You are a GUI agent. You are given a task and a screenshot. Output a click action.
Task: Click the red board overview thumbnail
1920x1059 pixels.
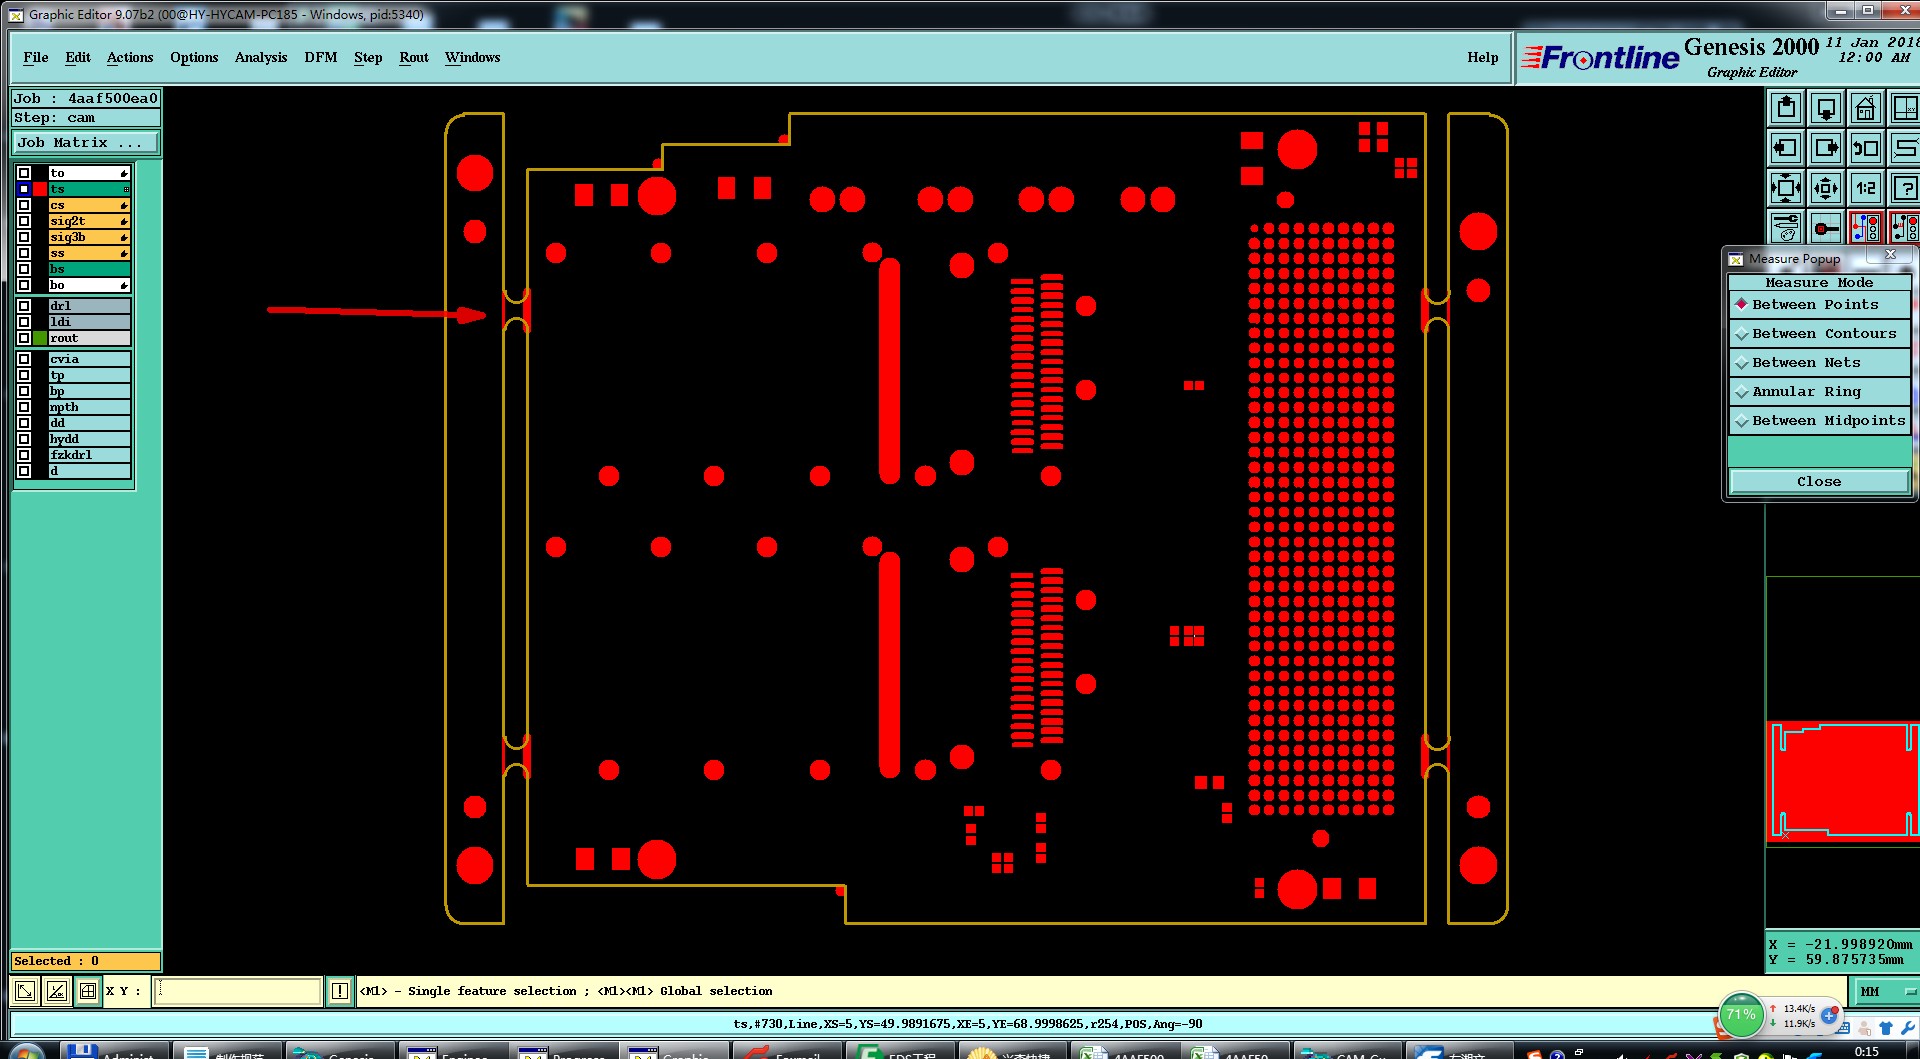[x=1842, y=782]
